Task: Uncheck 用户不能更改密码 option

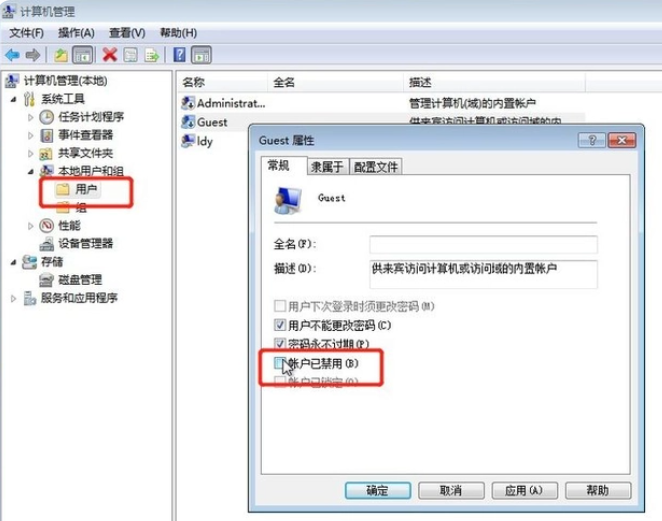Action: (x=279, y=325)
